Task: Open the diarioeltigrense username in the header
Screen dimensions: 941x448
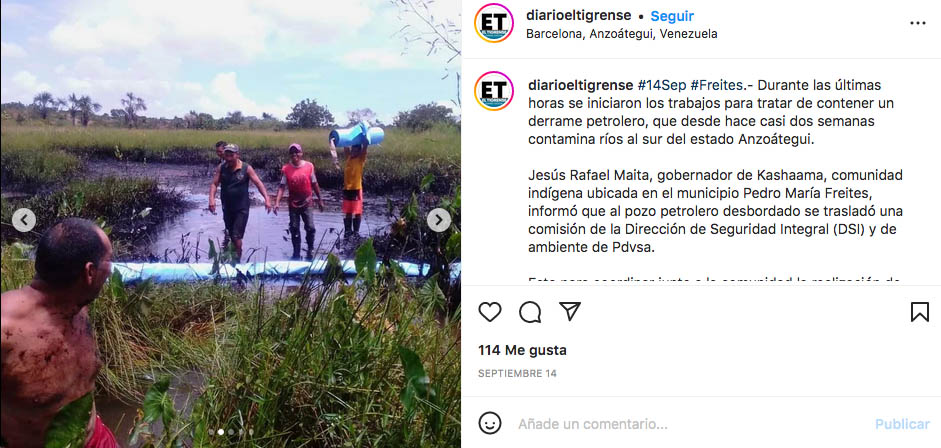Action: pos(579,16)
